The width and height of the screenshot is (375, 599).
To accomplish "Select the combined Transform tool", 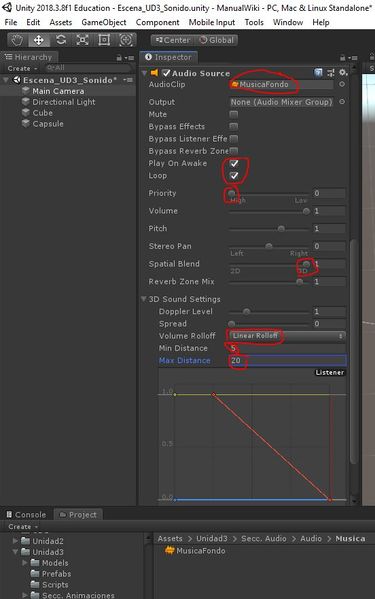I will pos(126,40).
